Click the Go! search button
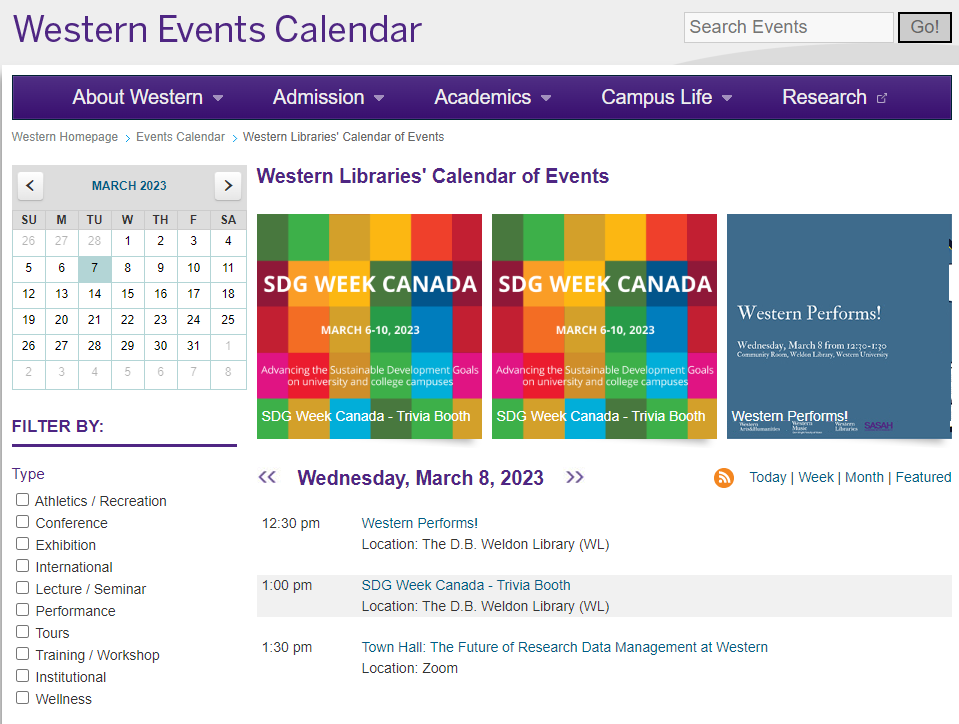959x724 pixels. 924,28
